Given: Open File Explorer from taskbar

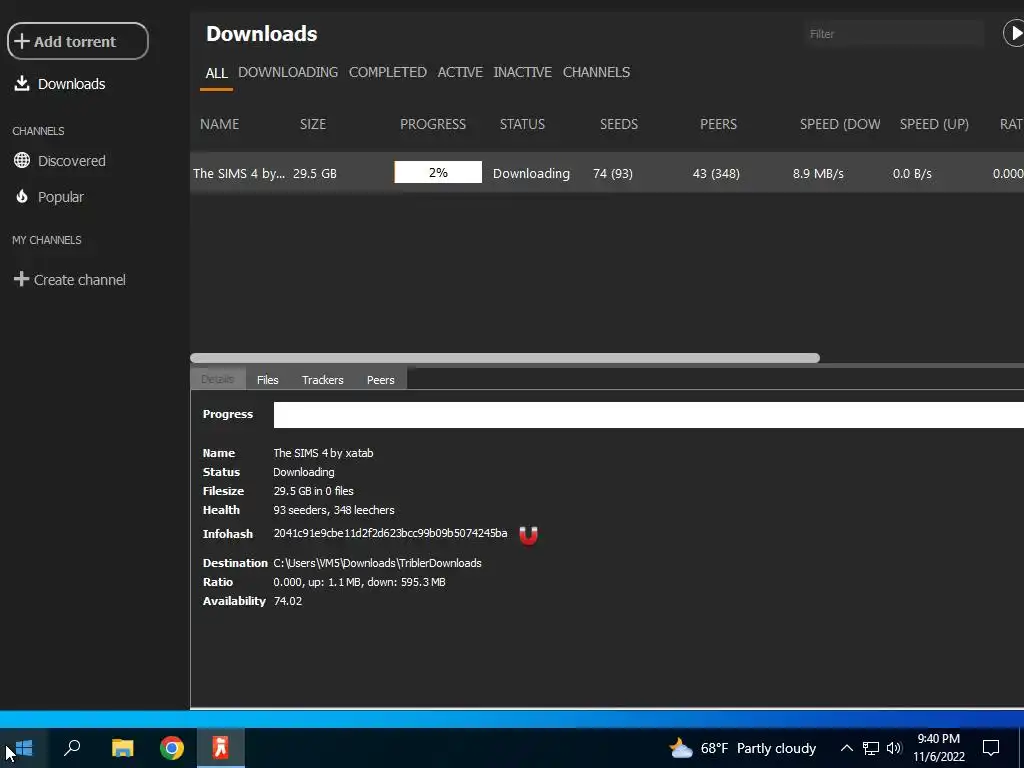Looking at the screenshot, I should pyautogui.click(x=122, y=748).
